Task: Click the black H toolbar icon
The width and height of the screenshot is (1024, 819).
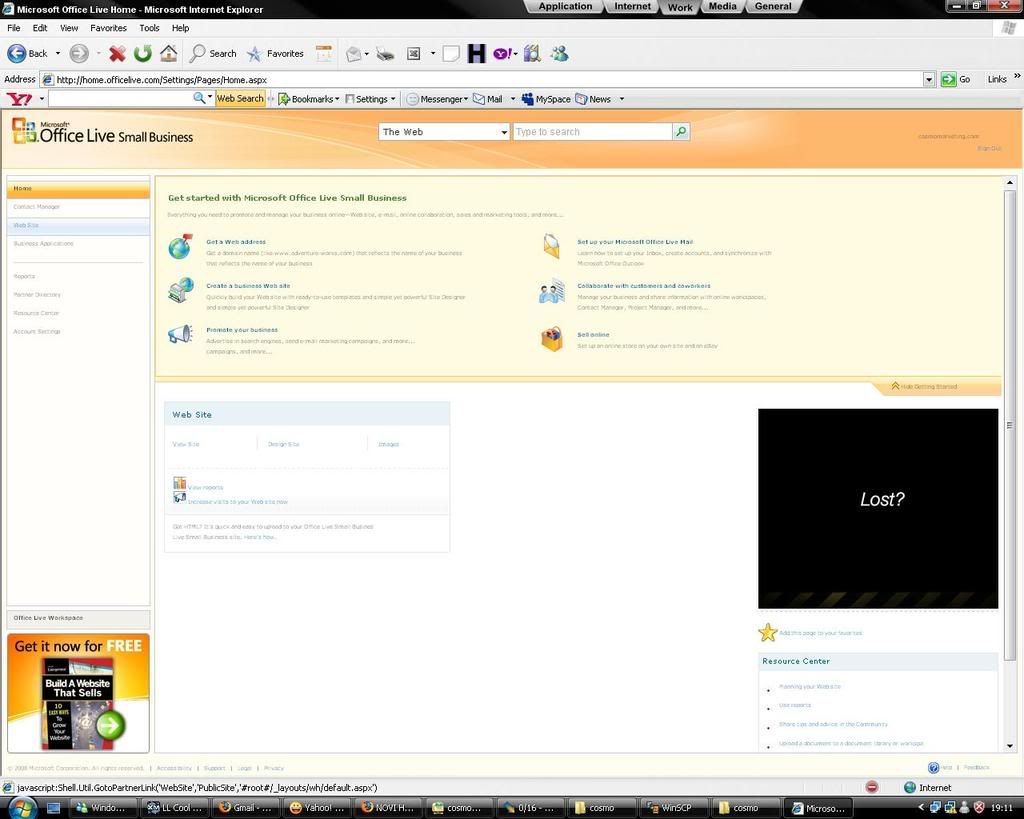Action: coord(477,54)
